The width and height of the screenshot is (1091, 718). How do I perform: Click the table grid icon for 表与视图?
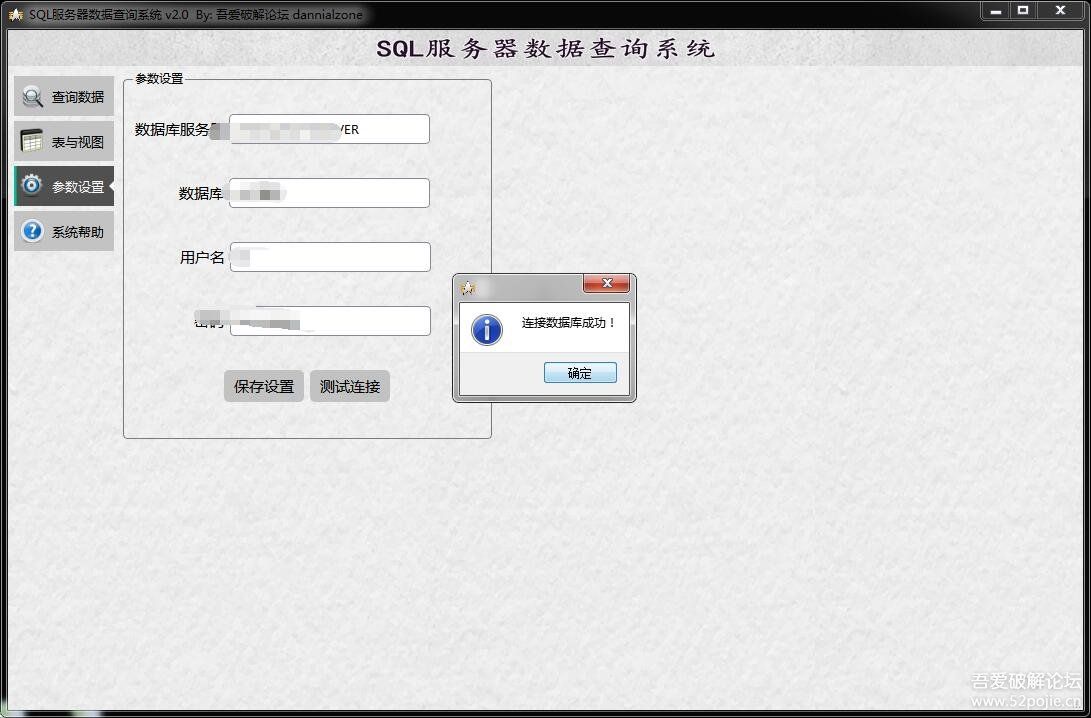click(32, 141)
